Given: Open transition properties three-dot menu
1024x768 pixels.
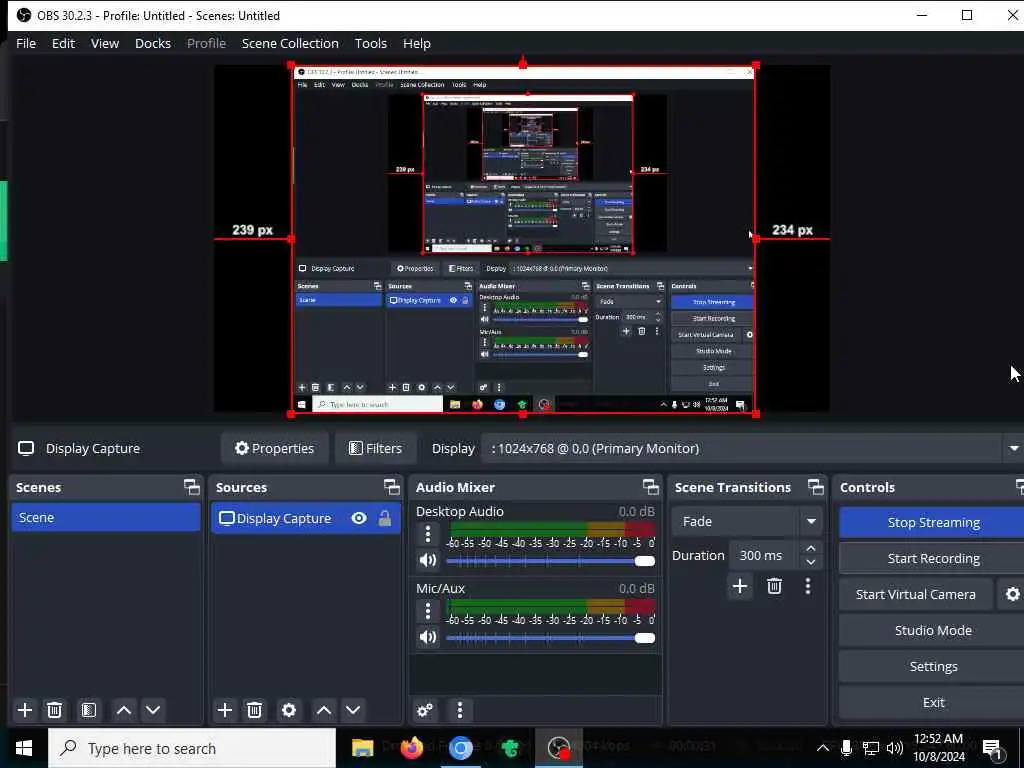Looking at the screenshot, I should click(x=808, y=586).
